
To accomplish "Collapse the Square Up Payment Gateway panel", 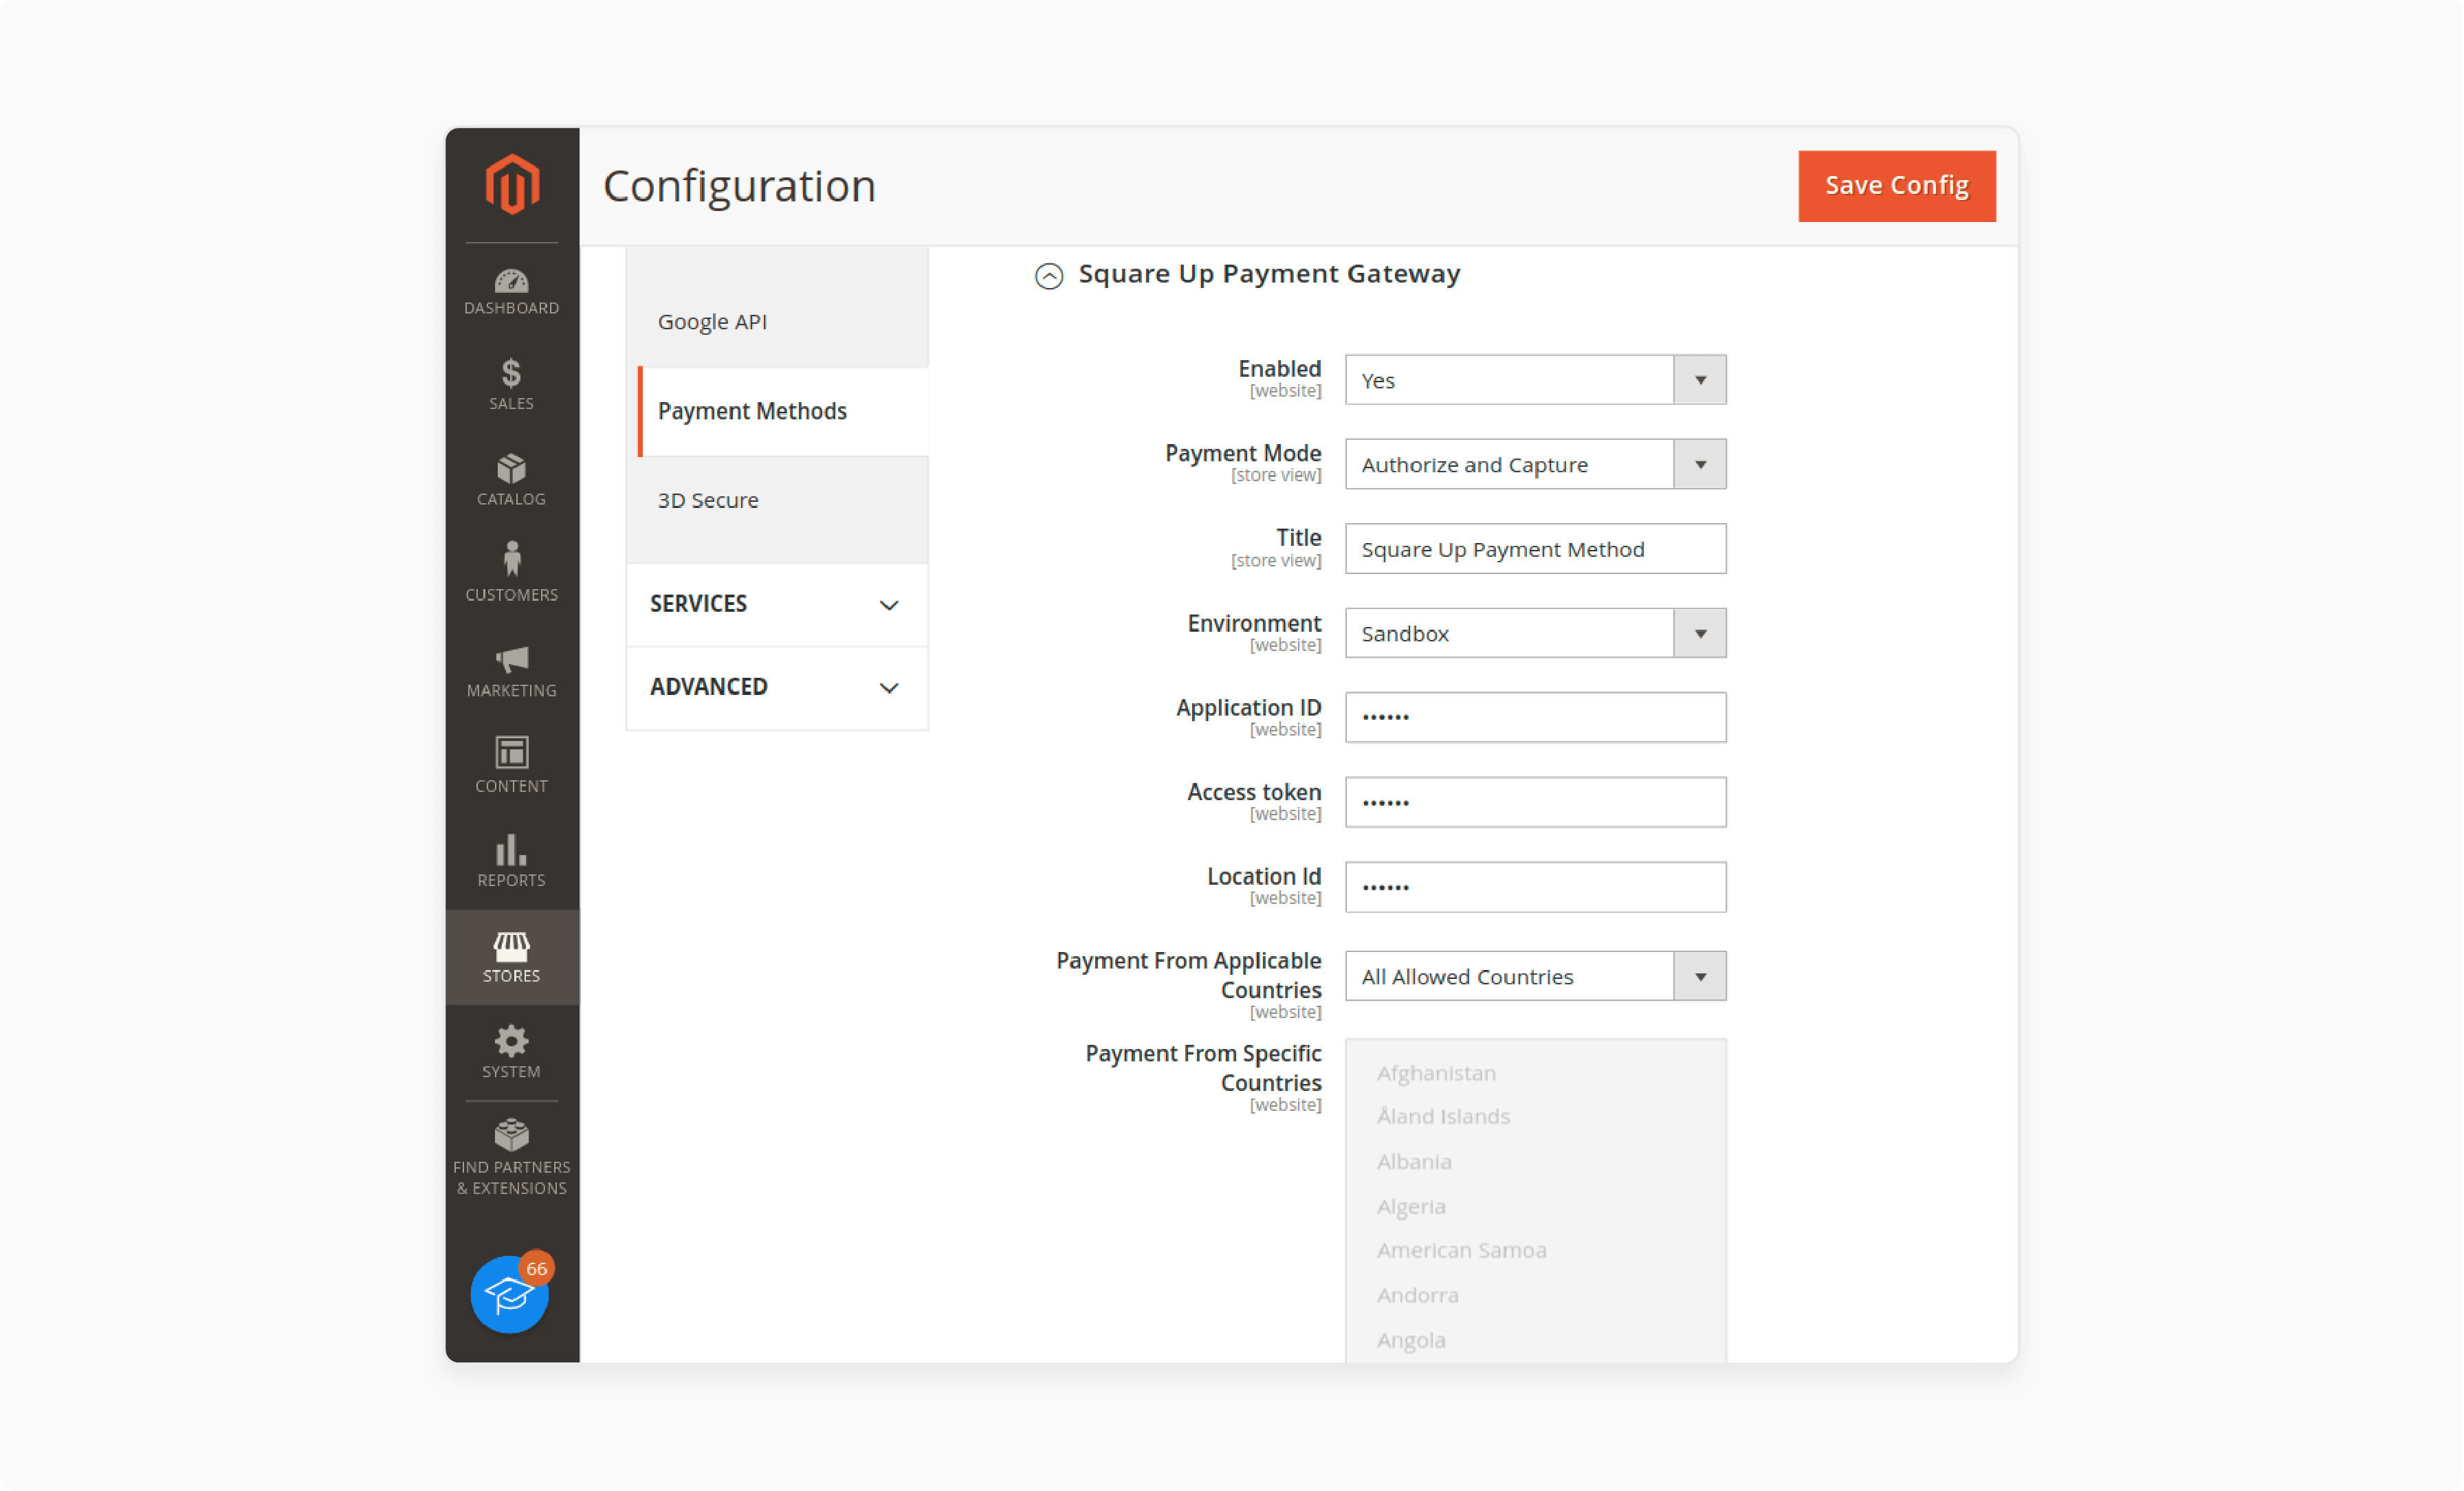I will (1049, 274).
